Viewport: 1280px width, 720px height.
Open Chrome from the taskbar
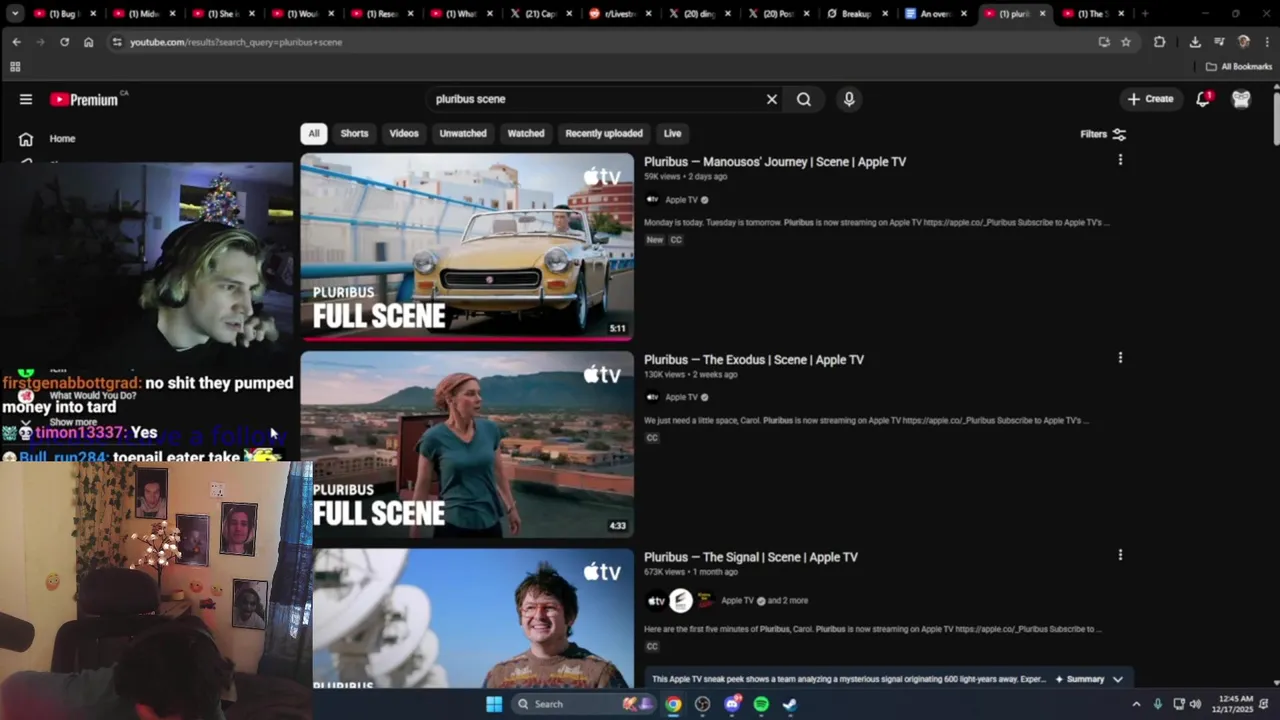pos(673,704)
